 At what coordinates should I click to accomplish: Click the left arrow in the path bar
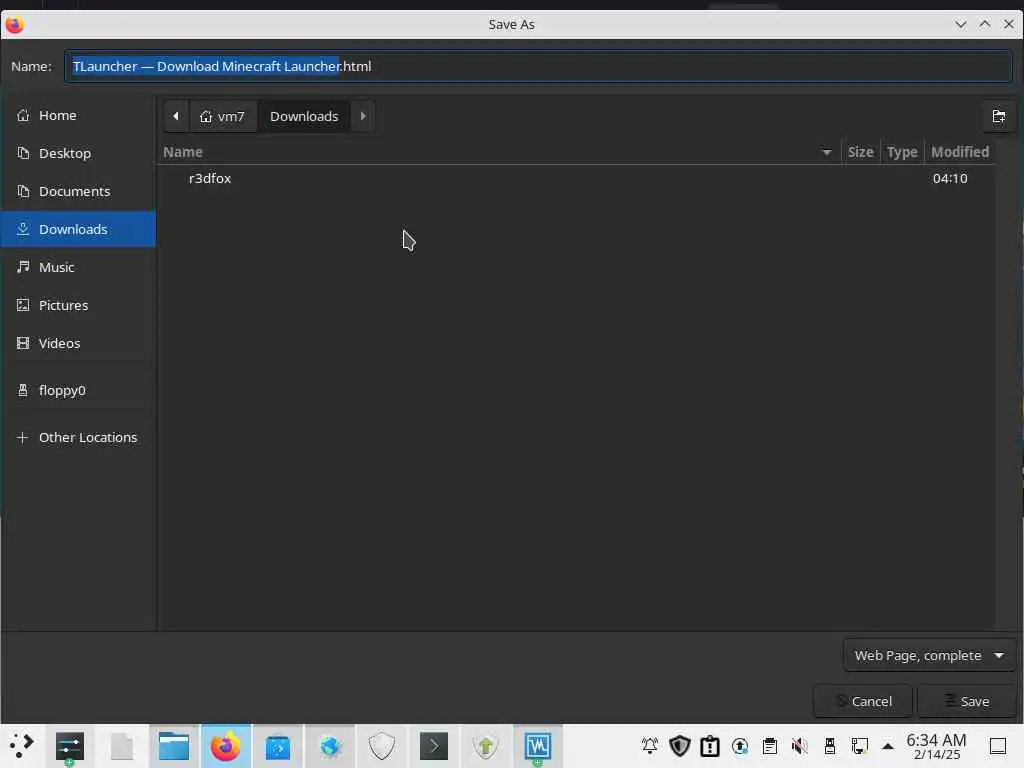pos(176,116)
